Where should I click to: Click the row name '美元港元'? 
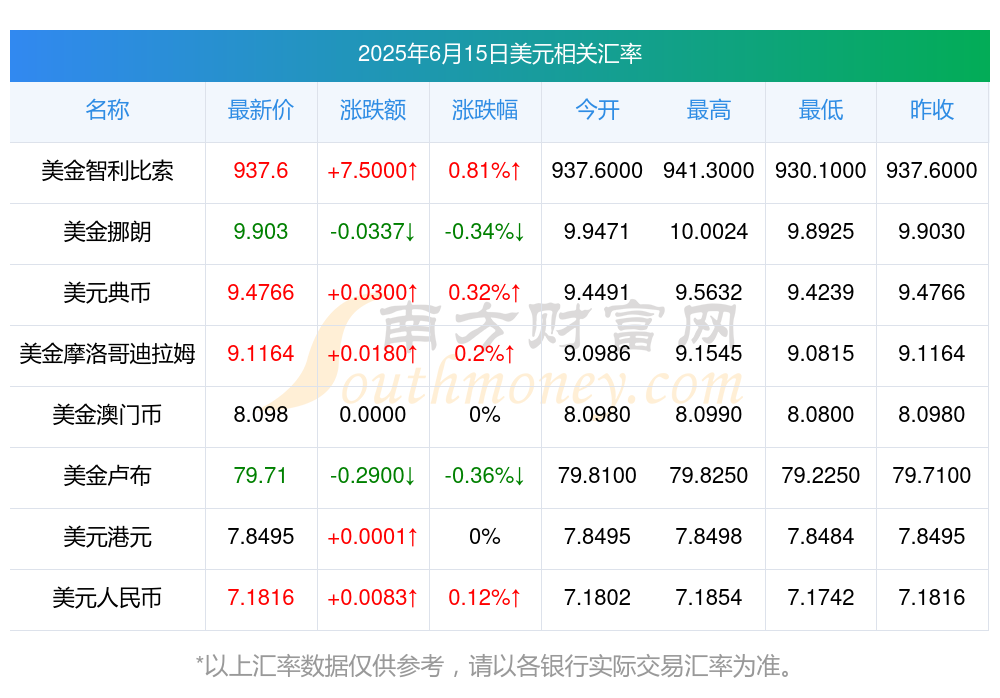107,537
